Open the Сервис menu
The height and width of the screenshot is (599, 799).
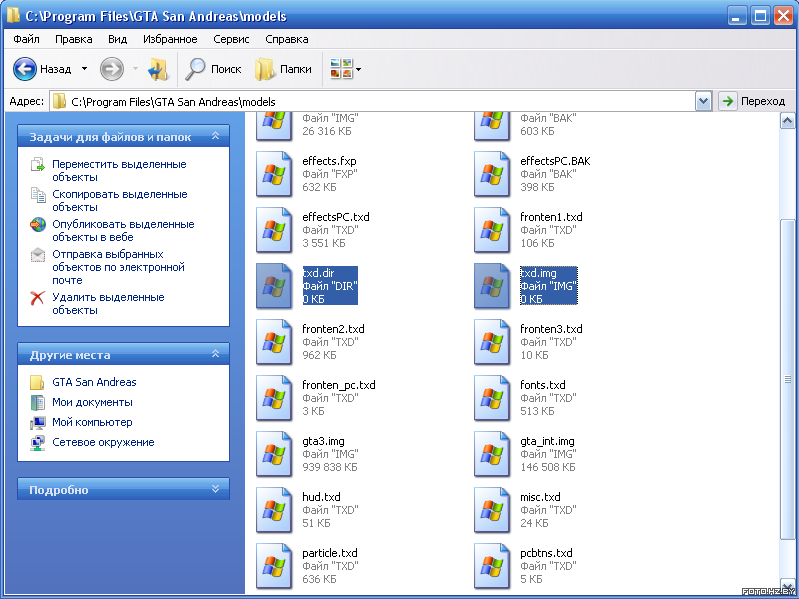coord(231,39)
